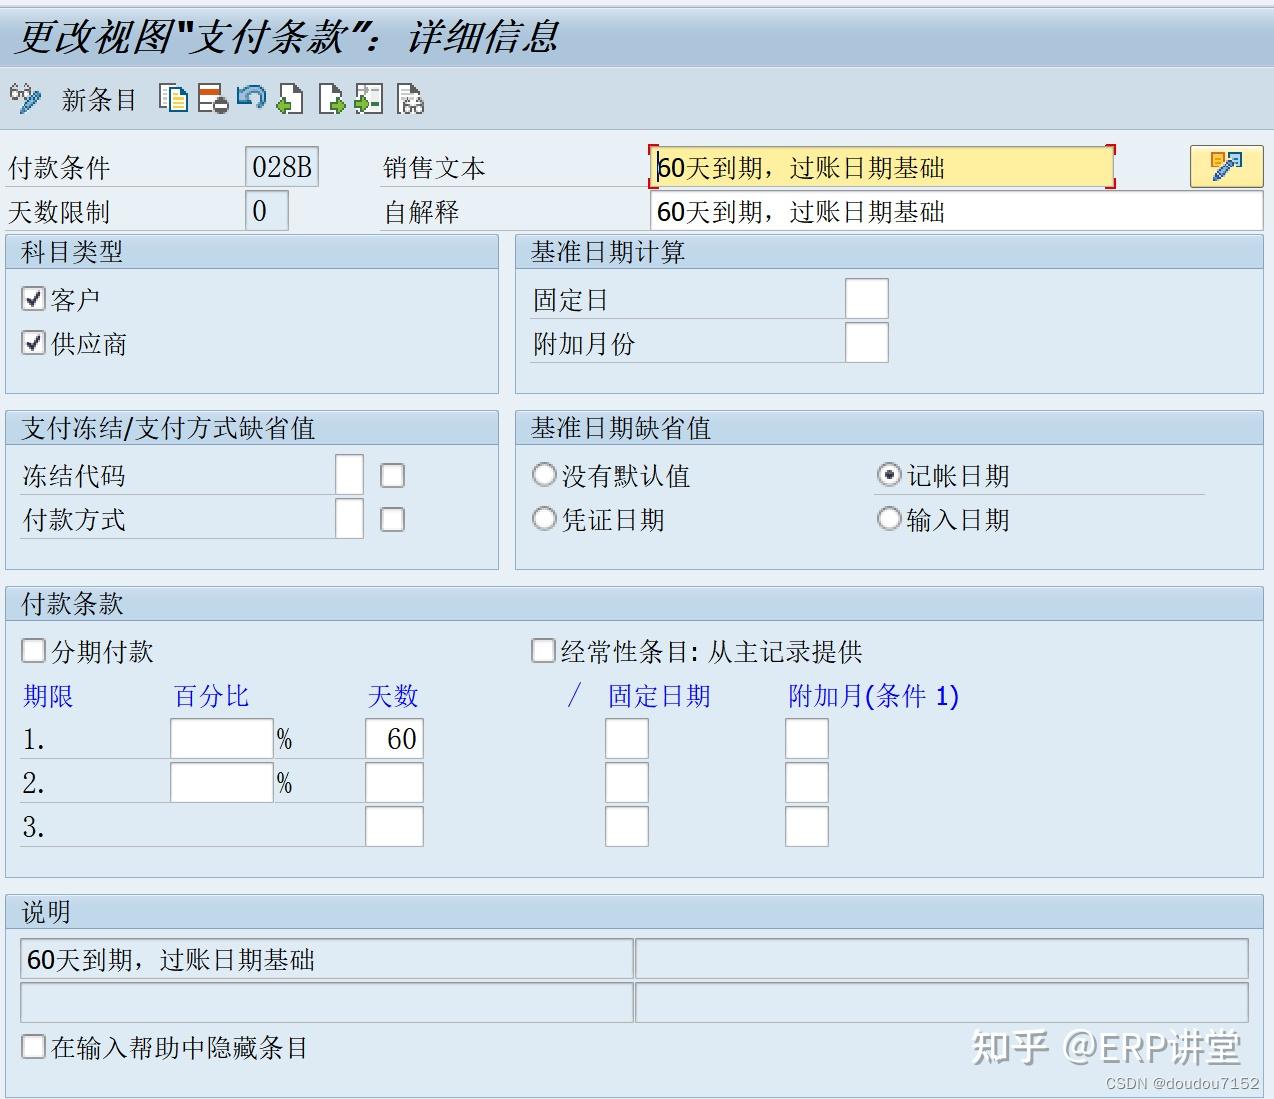Click the 说明 line containing 60天到期，过账日期基础
The width and height of the screenshot is (1274, 1099).
[x=326, y=959]
